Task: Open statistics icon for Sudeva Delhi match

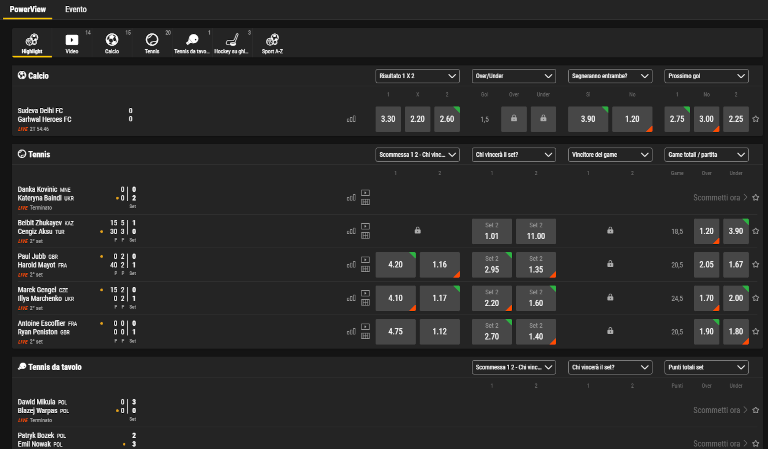Action: (x=351, y=119)
